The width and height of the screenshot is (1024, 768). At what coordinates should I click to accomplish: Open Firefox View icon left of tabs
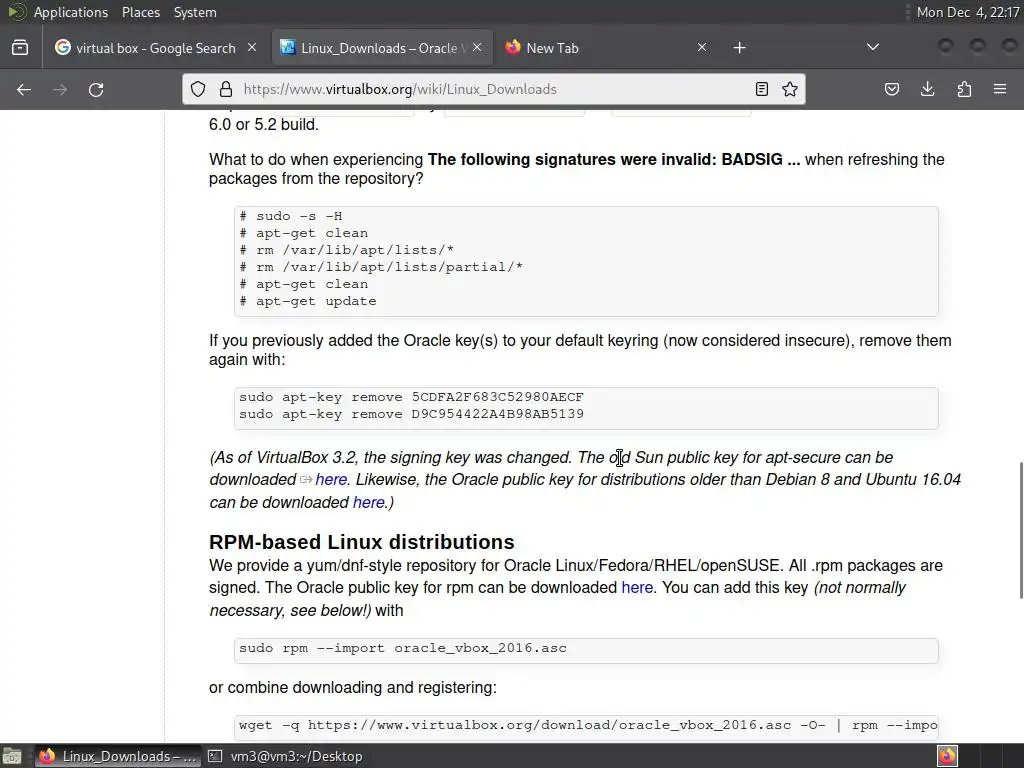pyautogui.click(x=20, y=48)
